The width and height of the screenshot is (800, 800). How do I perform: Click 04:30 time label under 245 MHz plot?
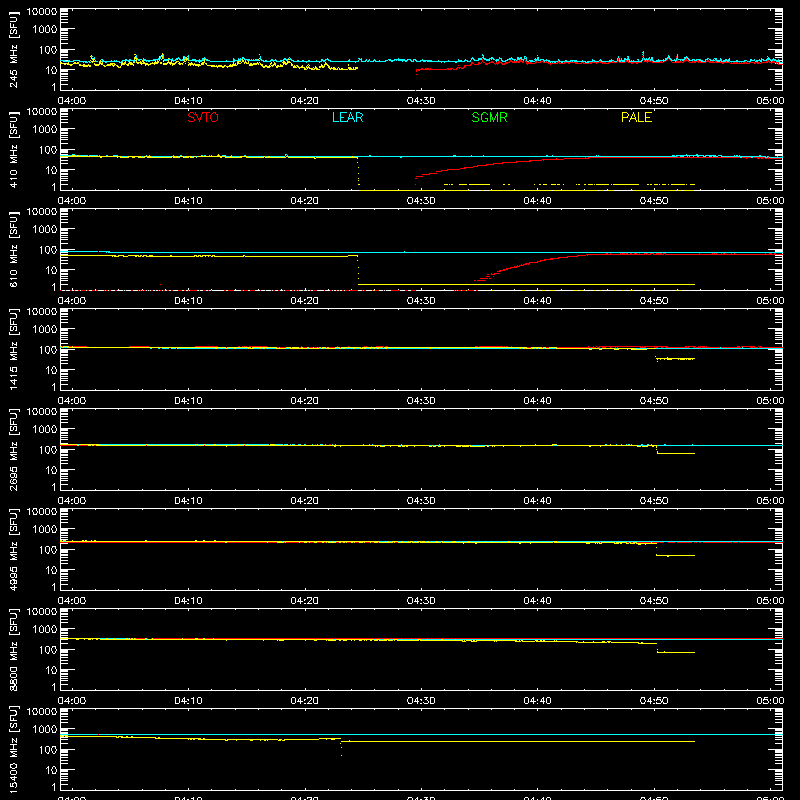(x=421, y=101)
